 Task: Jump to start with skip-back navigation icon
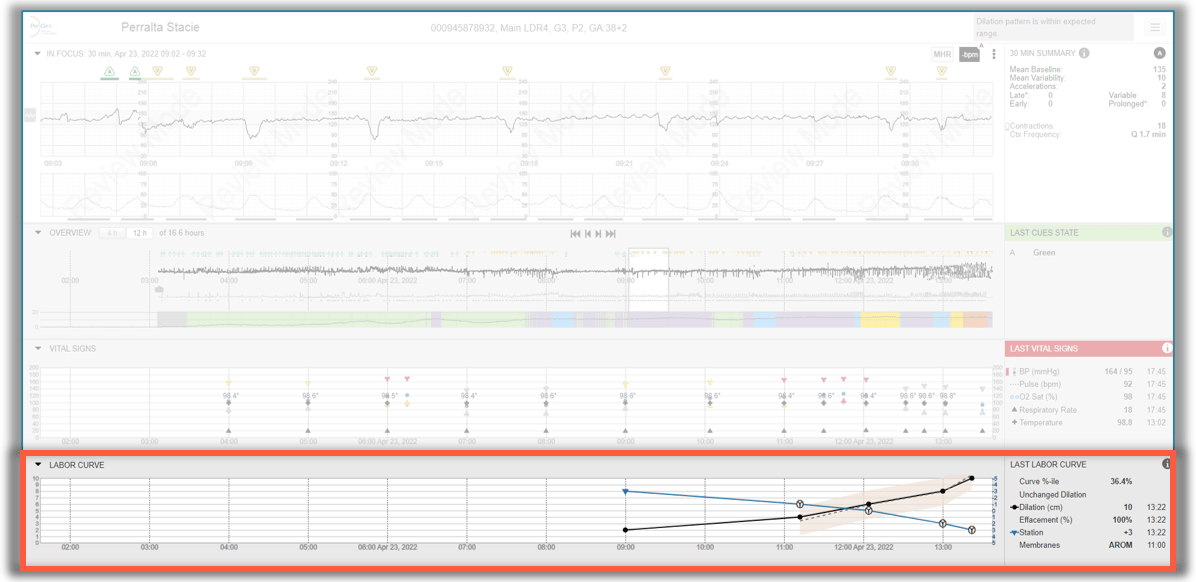point(576,234)
